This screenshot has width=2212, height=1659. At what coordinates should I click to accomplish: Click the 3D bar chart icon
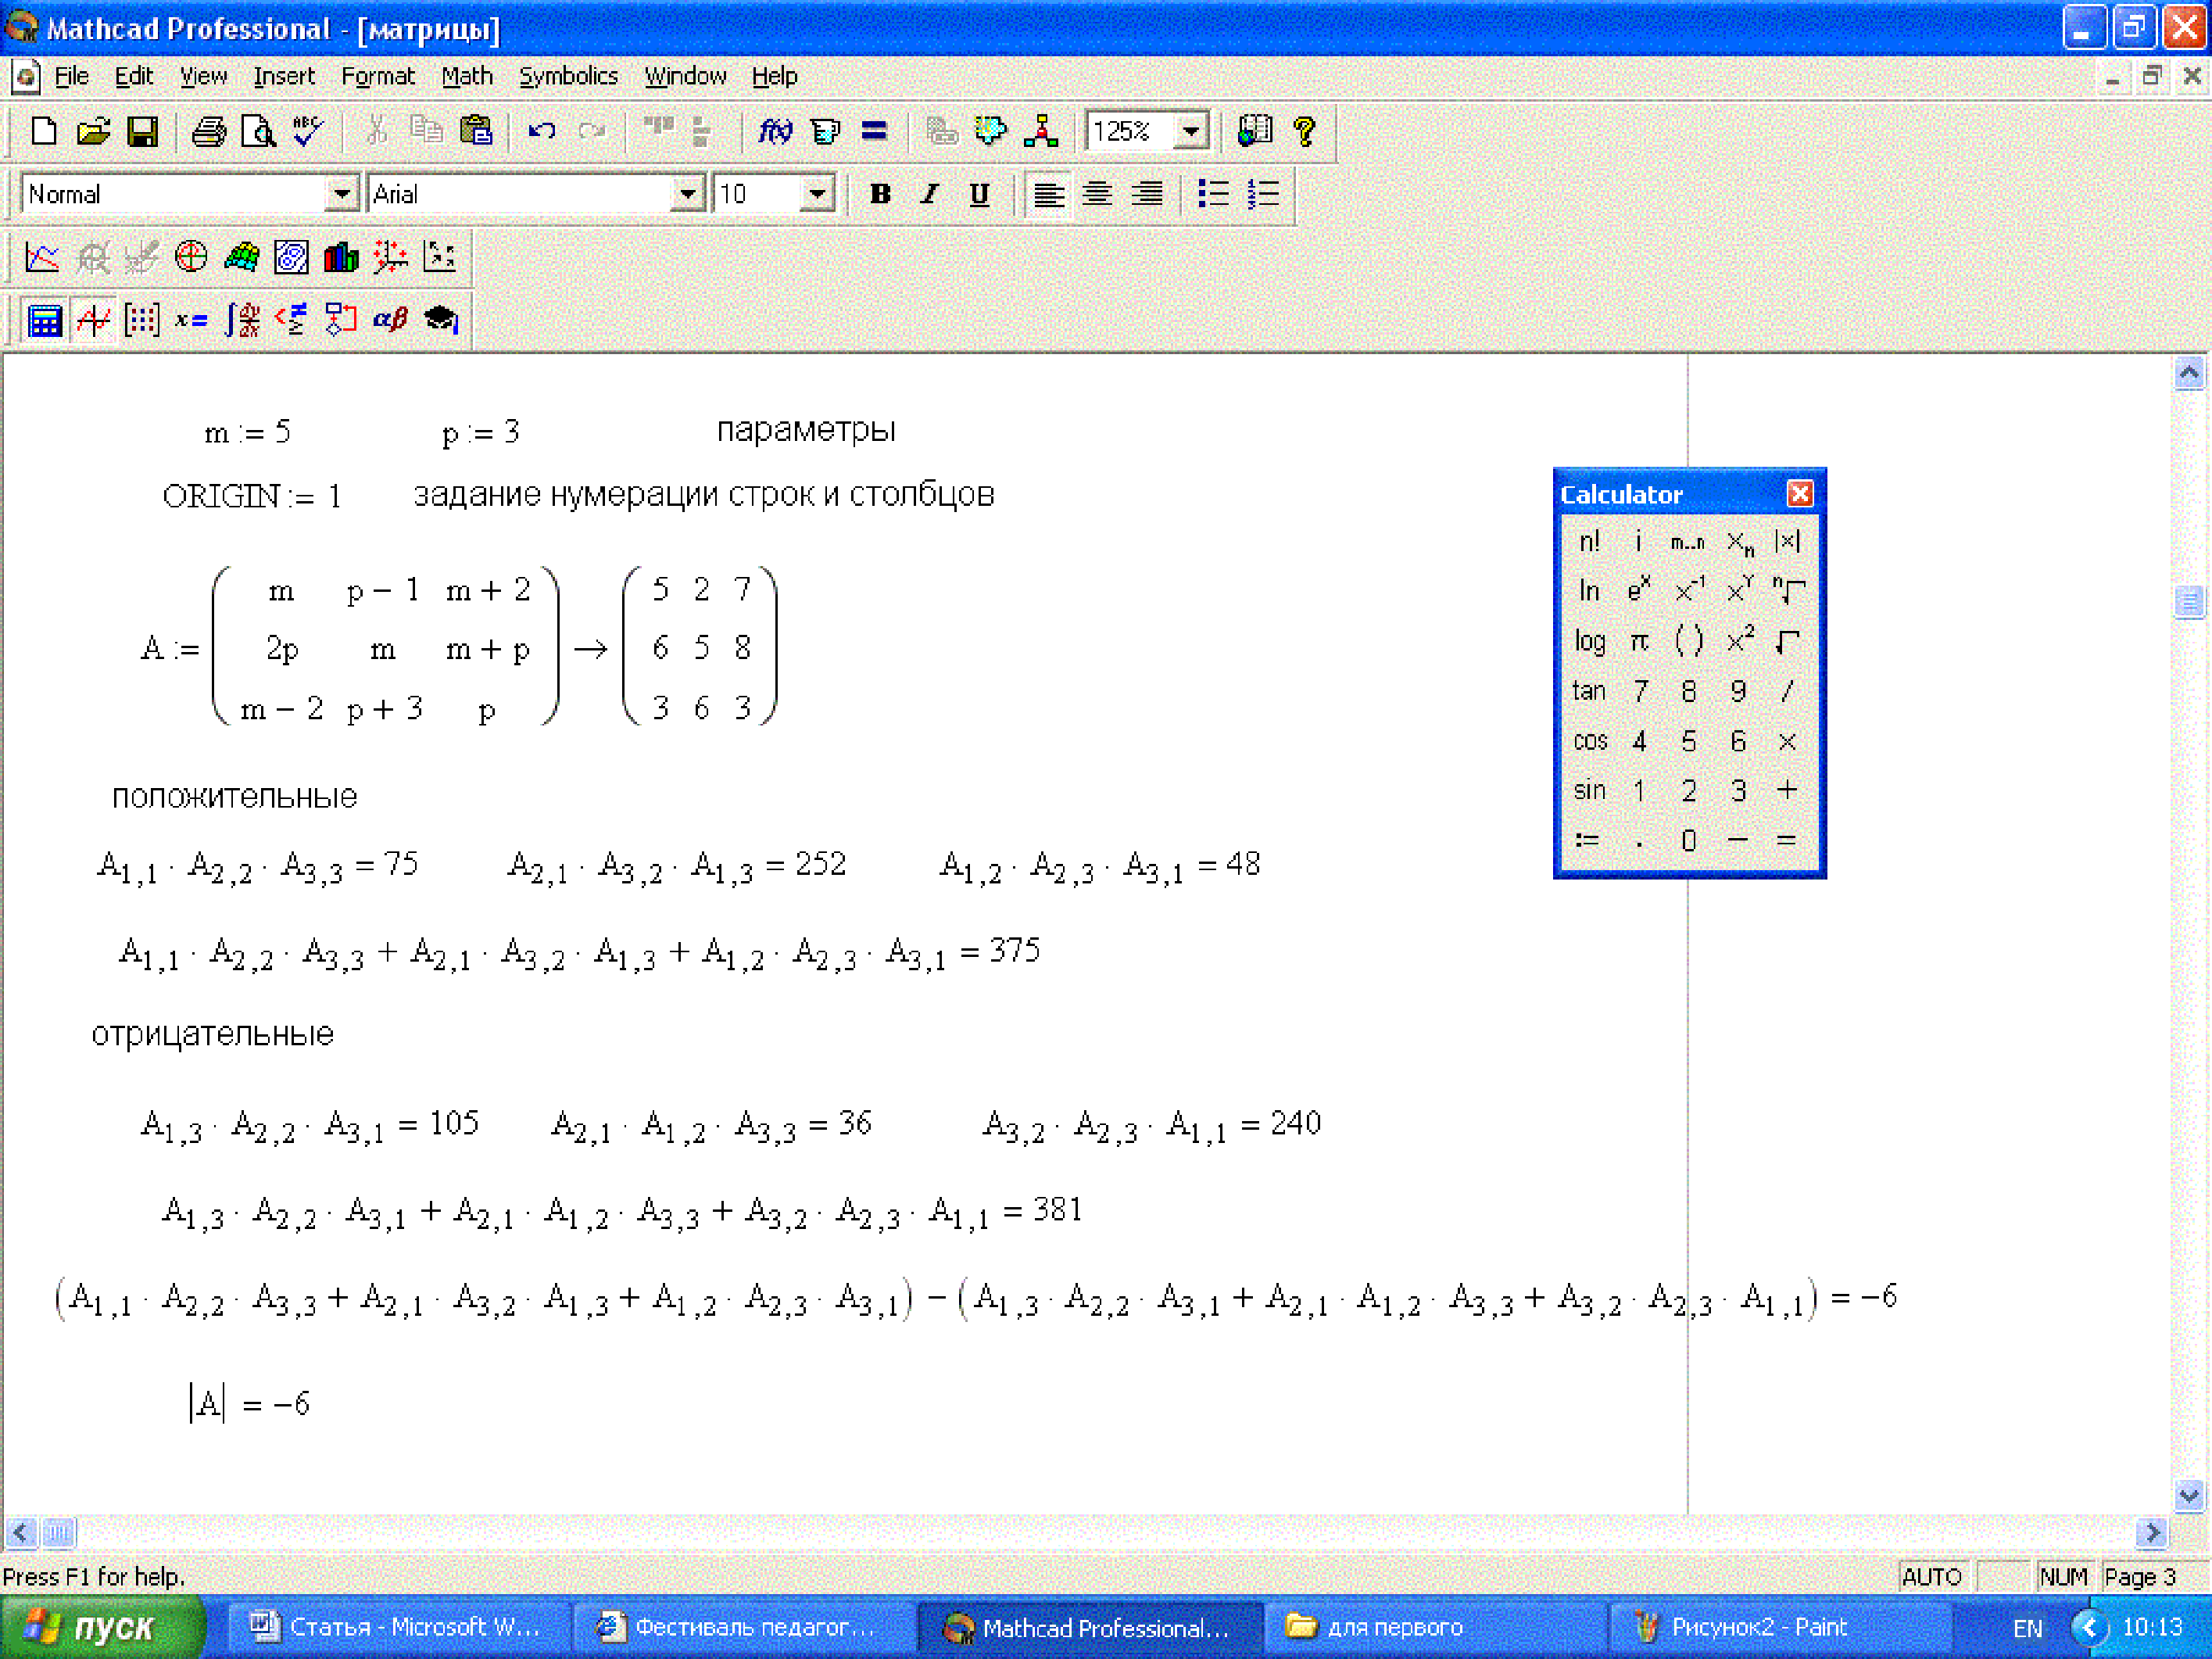[341, 257]
